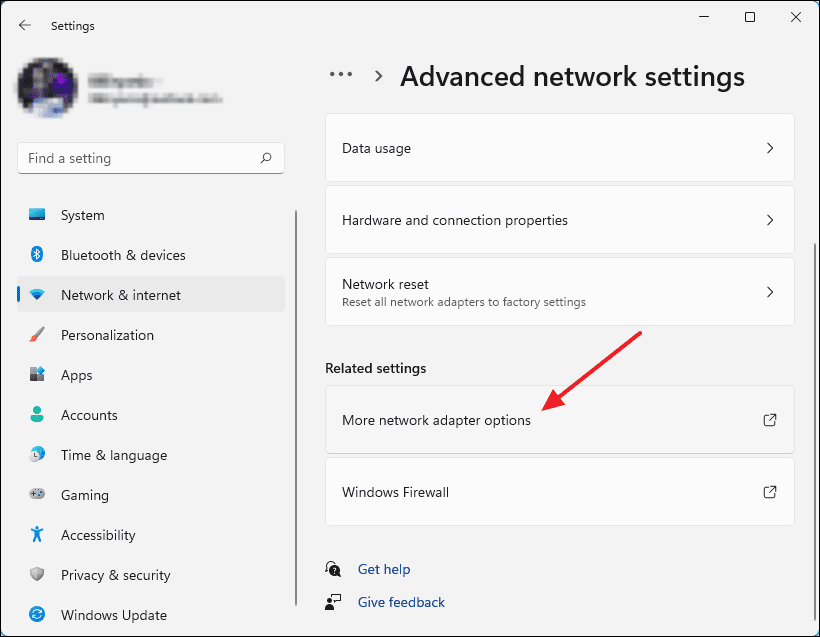820x637 pixels.
Task: Select Network & internet category
Action: [151, 294]
